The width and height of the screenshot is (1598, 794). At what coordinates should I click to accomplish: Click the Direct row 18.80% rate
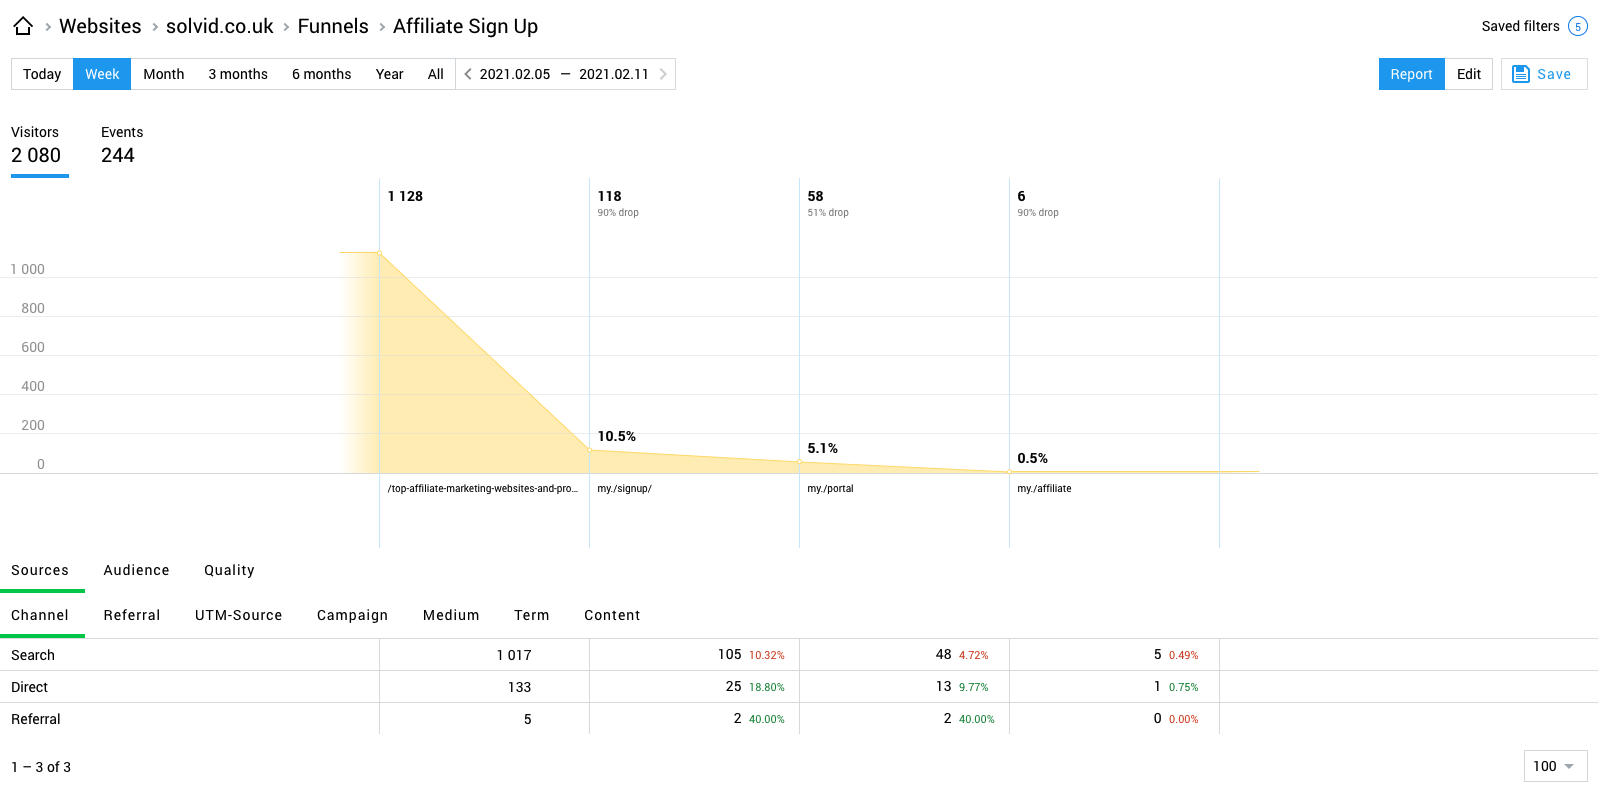tap(767, 688)
